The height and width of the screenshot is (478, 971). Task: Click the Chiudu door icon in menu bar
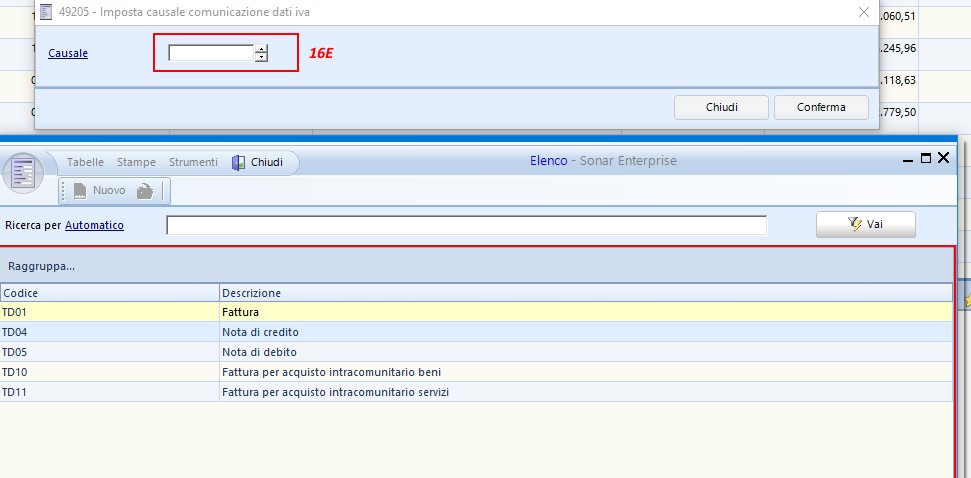[x=238, y=162]
